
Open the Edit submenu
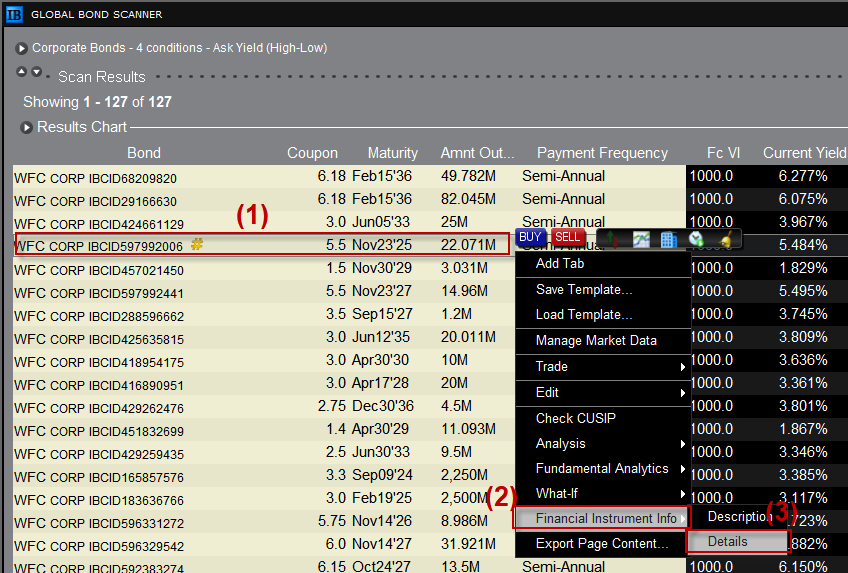click(604, 392)
